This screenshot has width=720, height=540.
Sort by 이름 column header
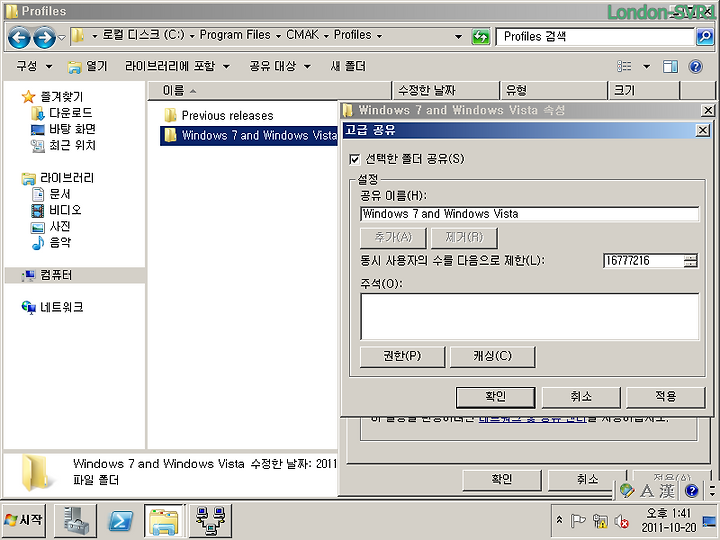click(x=270, y=90)
